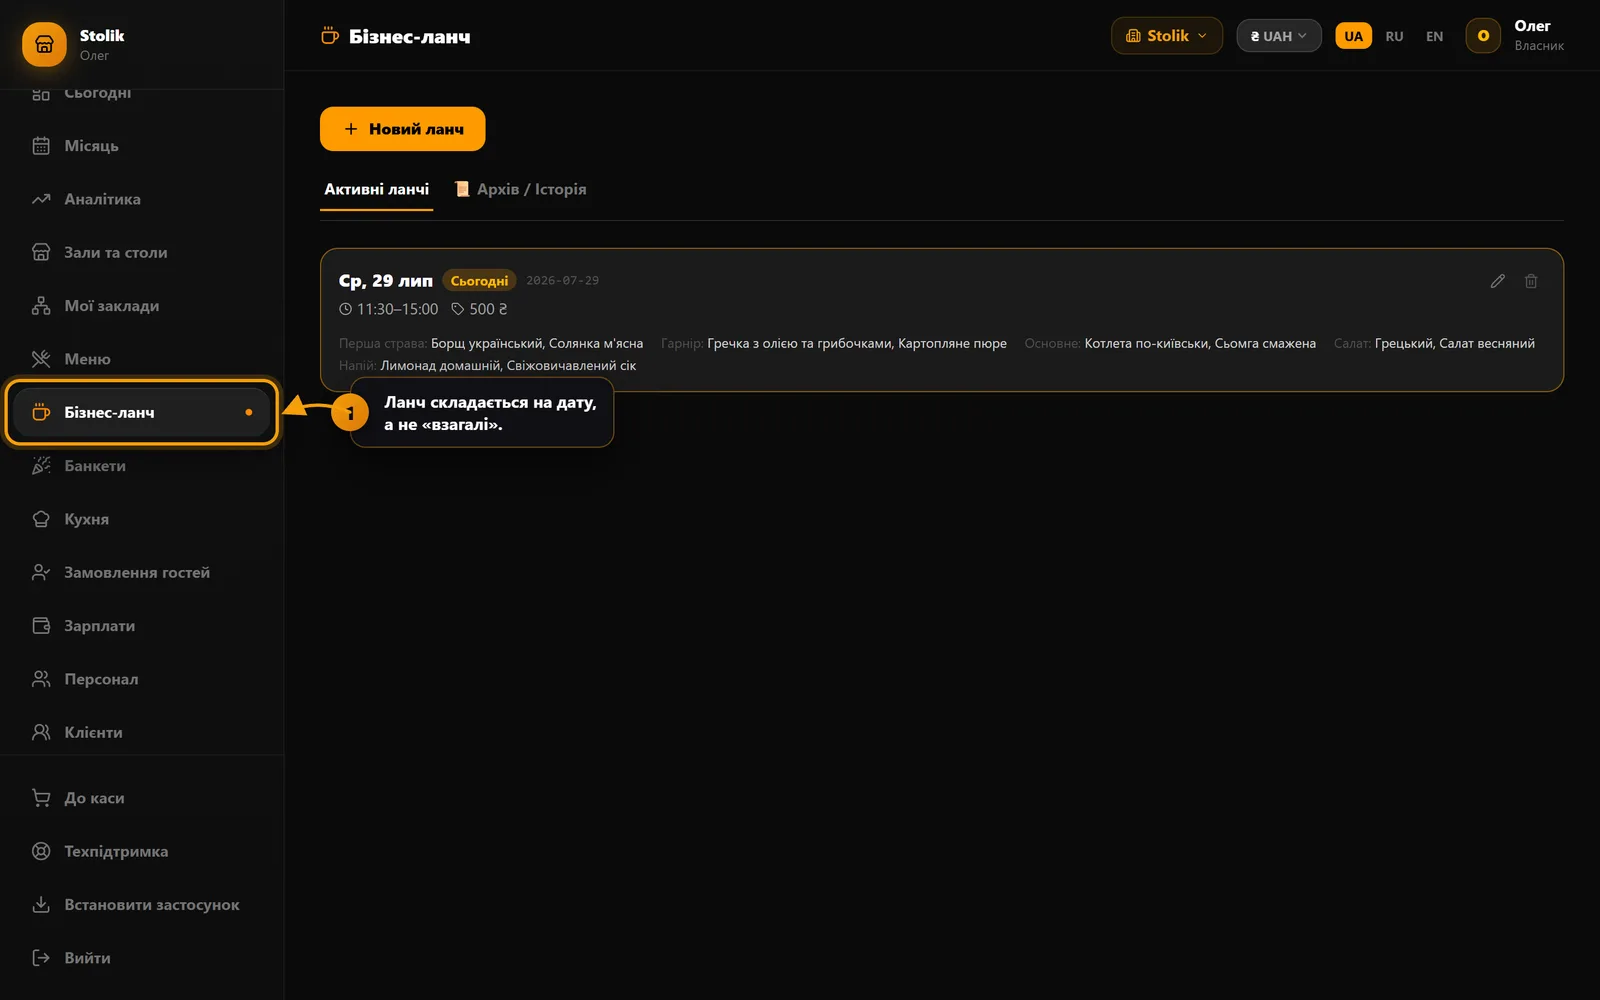Delete the lunch using the trash icon
The width and height of the screenshot is (1600, 1000).
click(1531, 281)
